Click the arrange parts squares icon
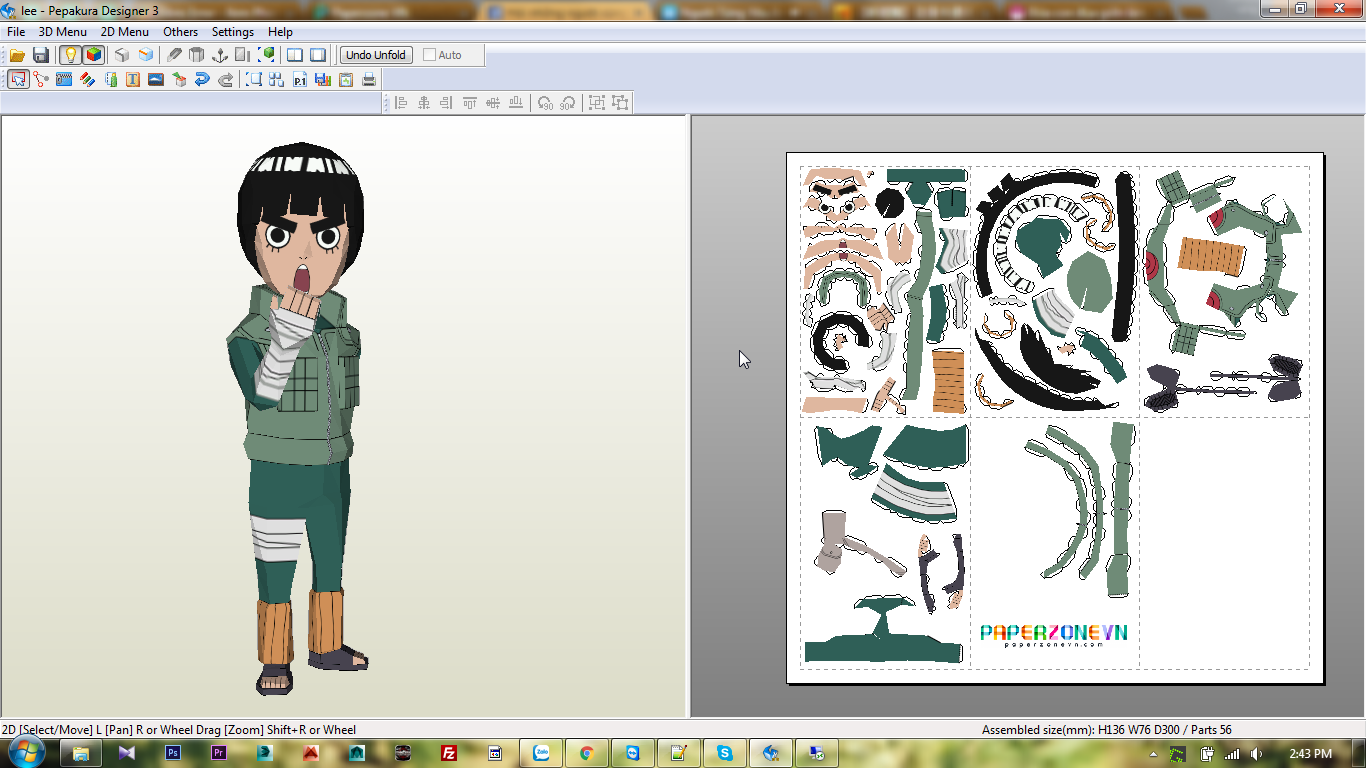1366x768 pixels. point(276,79)
